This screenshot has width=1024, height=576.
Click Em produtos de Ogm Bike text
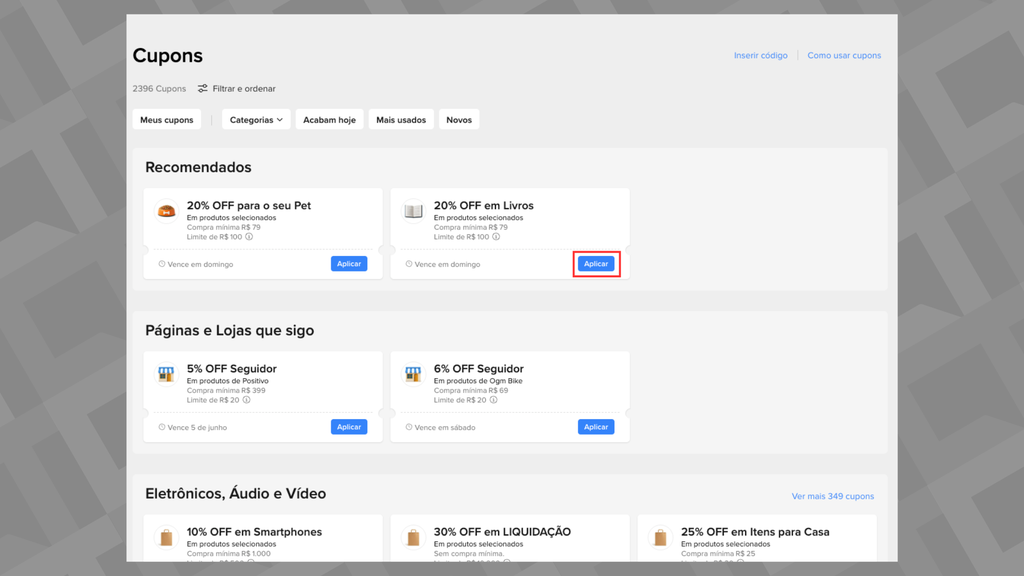tap(478, 381)
